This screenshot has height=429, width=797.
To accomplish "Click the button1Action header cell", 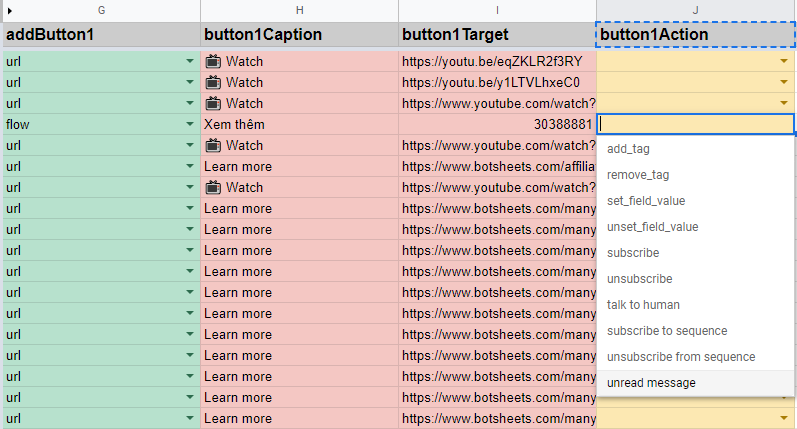I will pyautogui.click(x=695, y=35).
